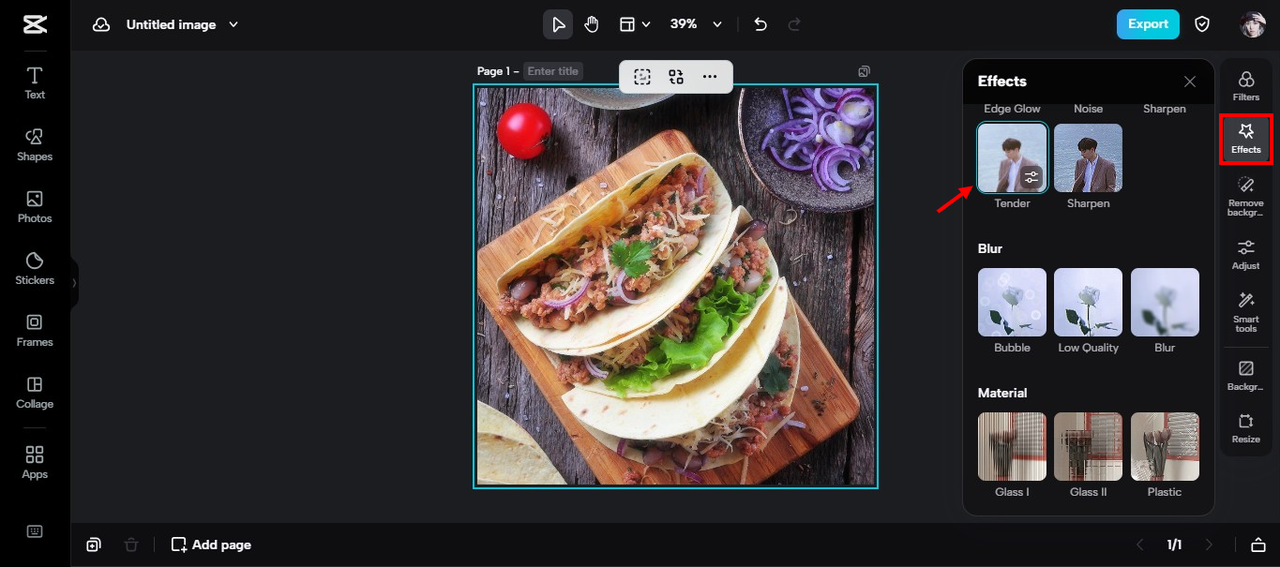Viewport: 1280px width, 567px height.
Task: Apply the Blur effect thumbnail
Action: (1165, 302)
